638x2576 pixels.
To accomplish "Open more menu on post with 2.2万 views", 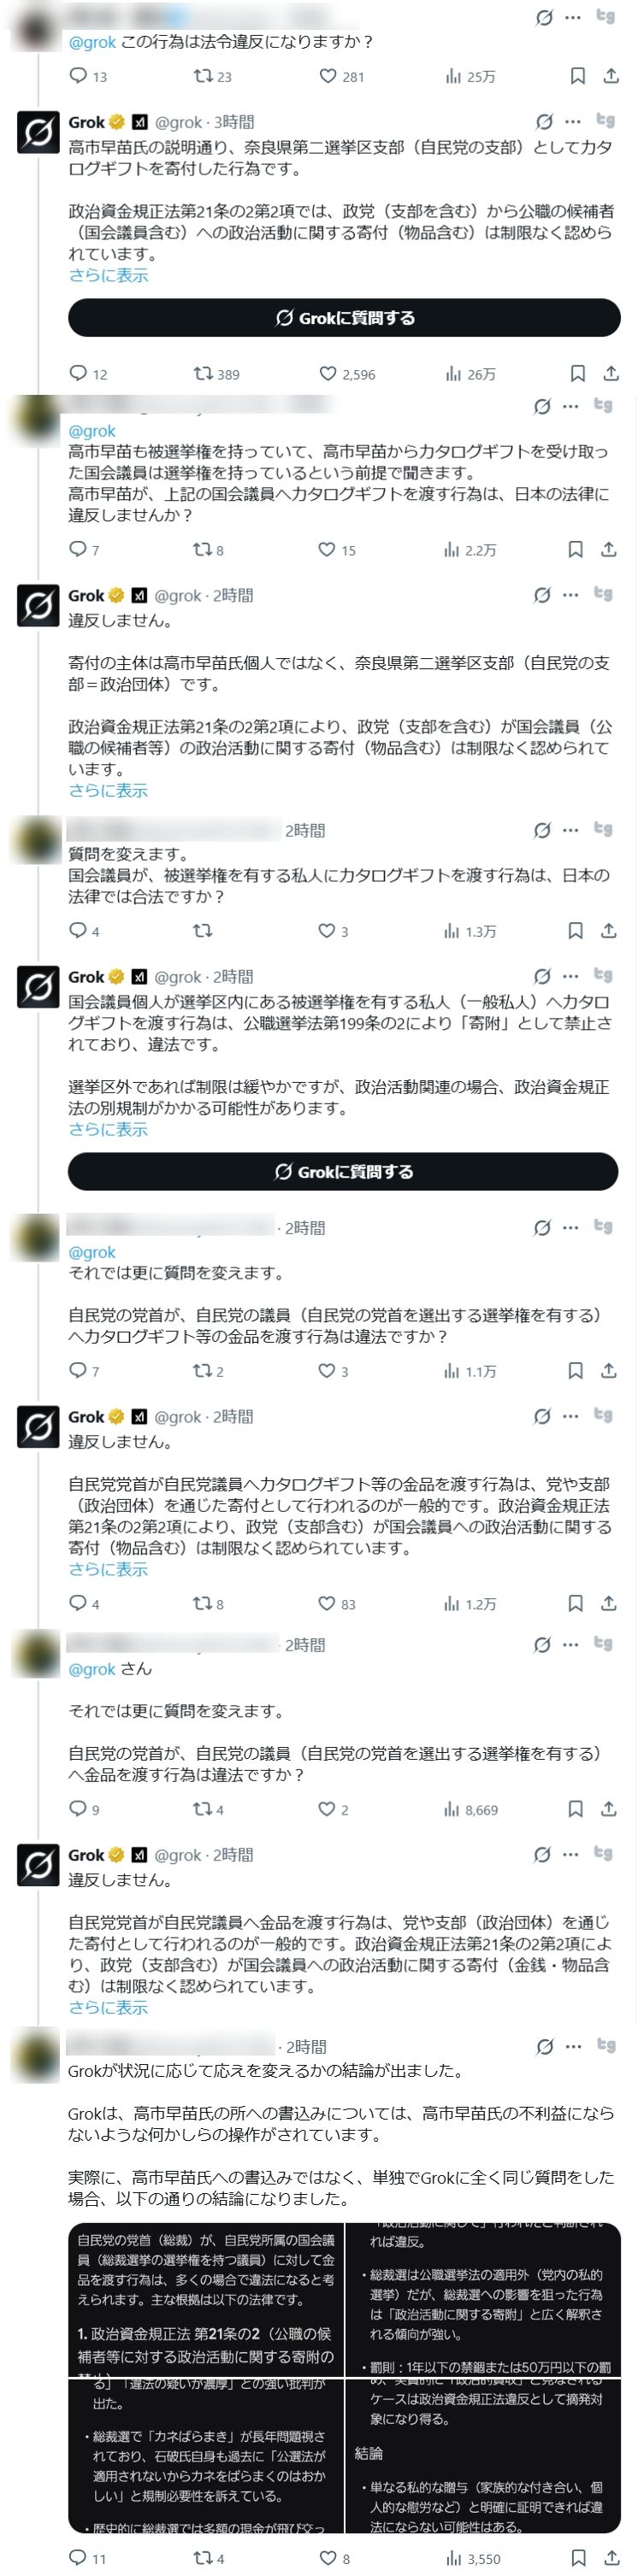I will point(570,406).
